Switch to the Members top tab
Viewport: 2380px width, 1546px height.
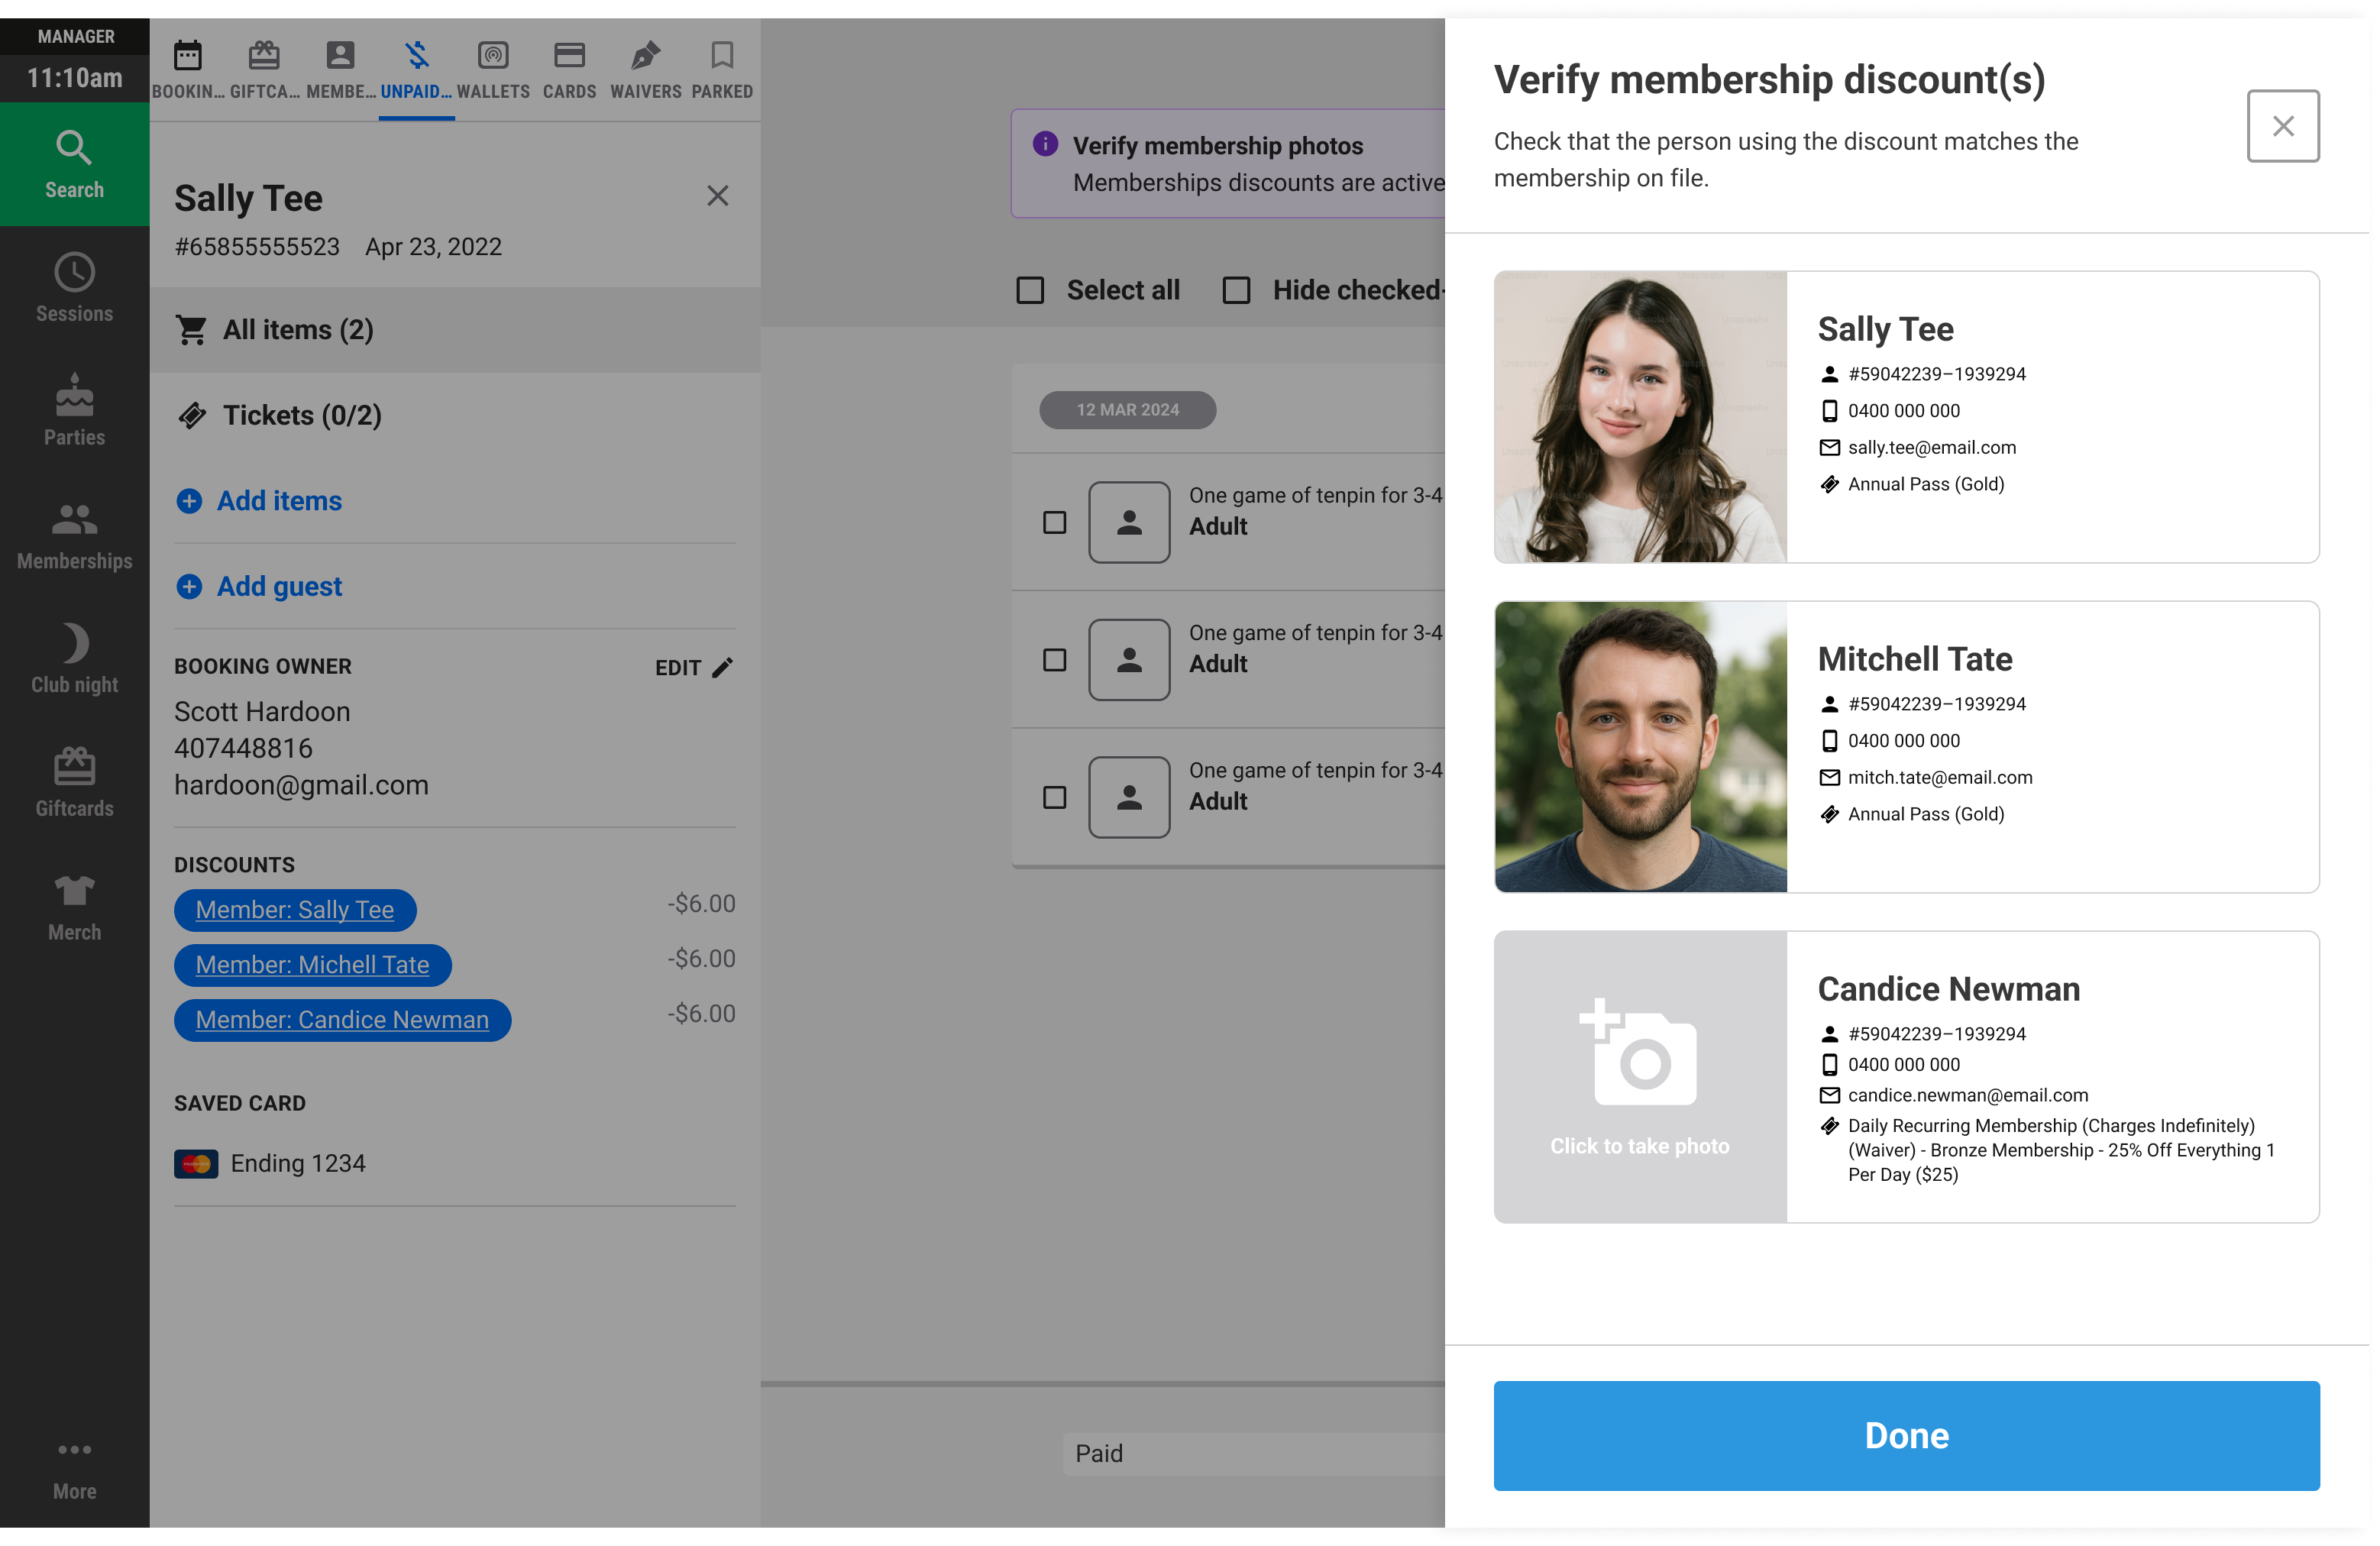pos(341,70)
